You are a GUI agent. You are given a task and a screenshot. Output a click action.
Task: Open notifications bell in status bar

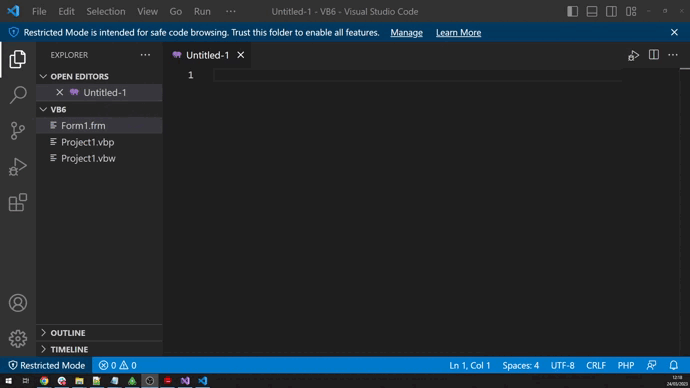pyautogui.click(x=674, y=365)
